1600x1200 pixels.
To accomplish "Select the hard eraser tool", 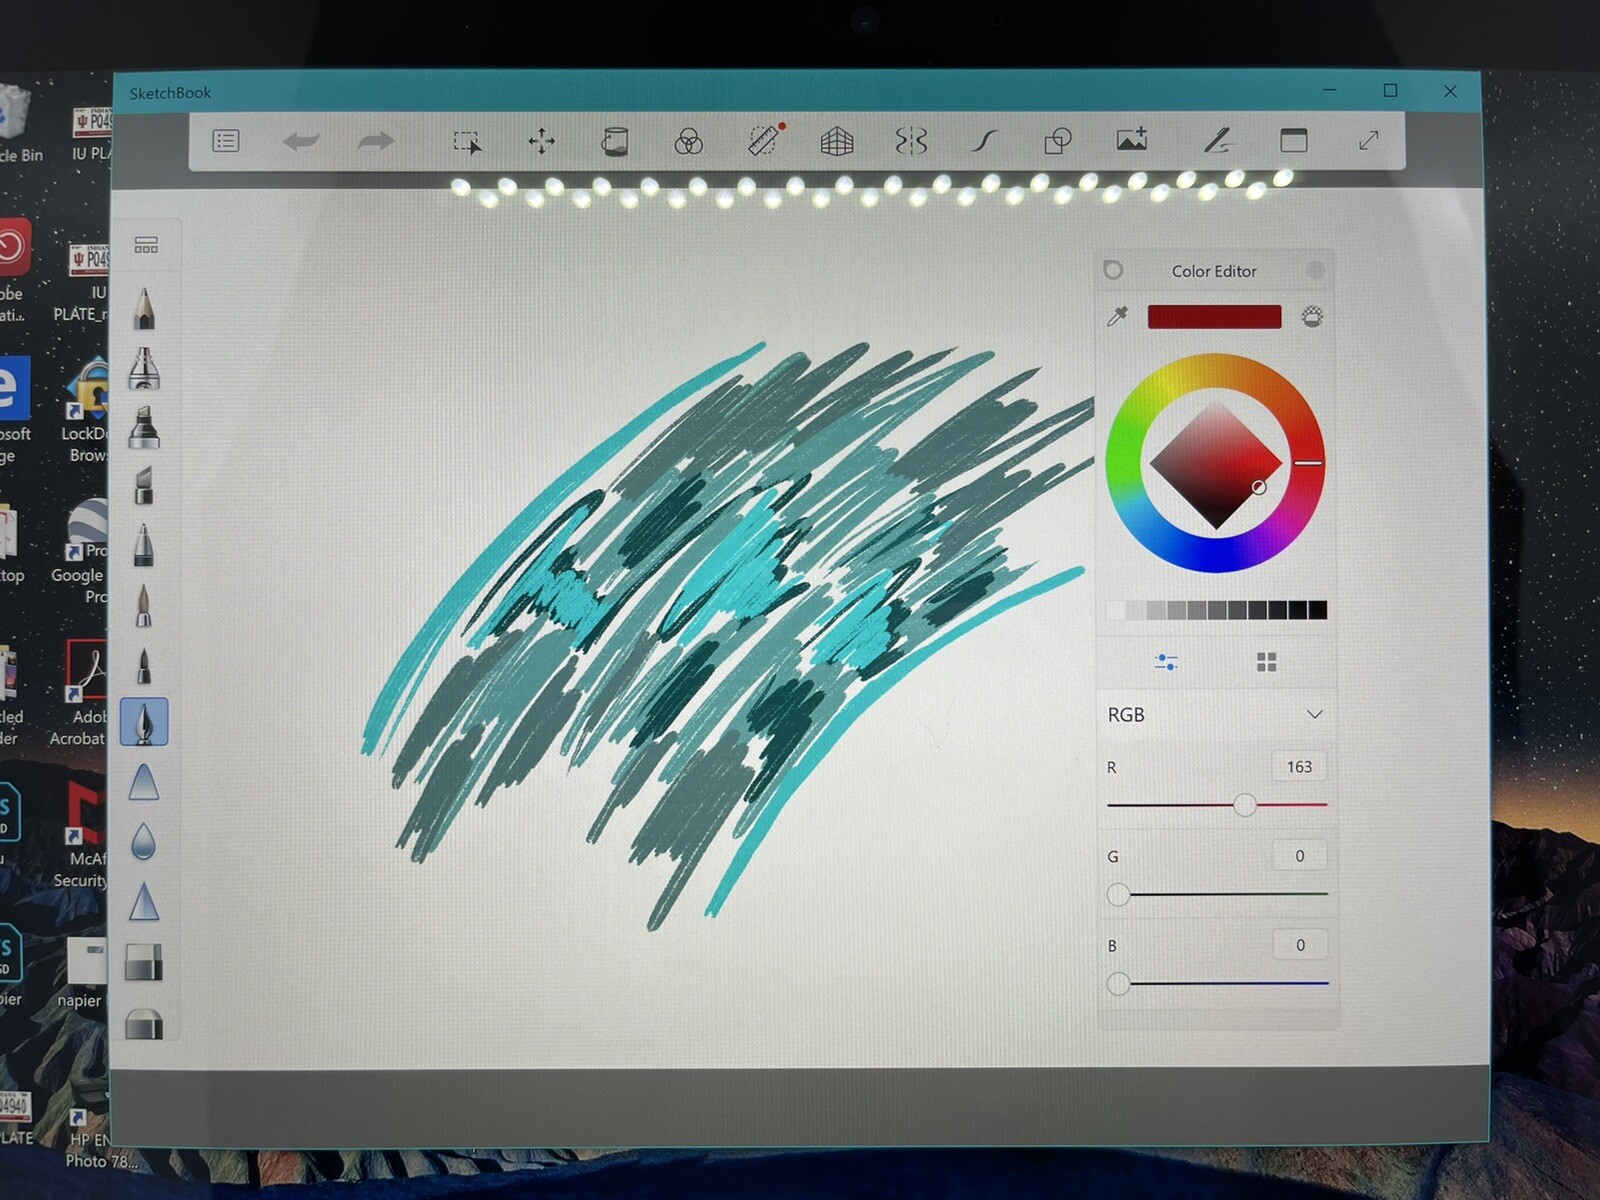I will (x=144, y=962).
